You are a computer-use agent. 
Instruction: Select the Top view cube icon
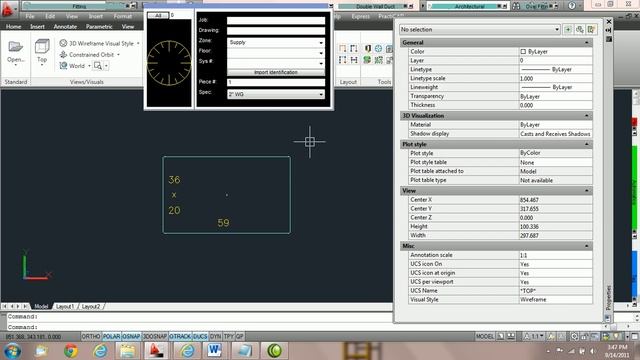(42, 47)
